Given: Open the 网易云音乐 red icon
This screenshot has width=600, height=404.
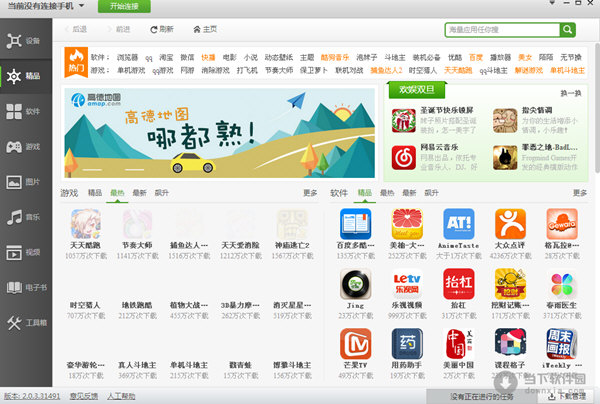Looking at the screenshot, I should (404, 158).
